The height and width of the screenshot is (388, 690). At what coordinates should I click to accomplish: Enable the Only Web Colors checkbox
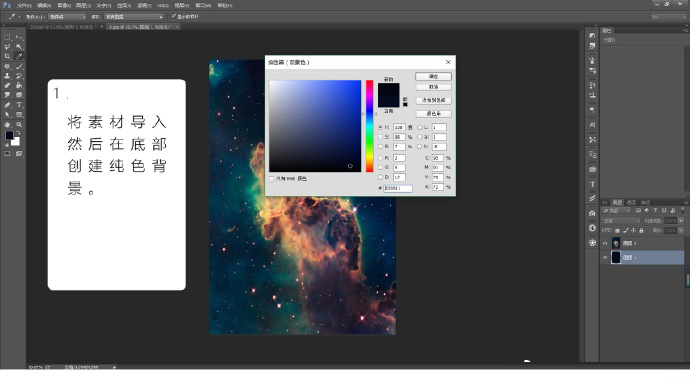(x=272, y=179)
